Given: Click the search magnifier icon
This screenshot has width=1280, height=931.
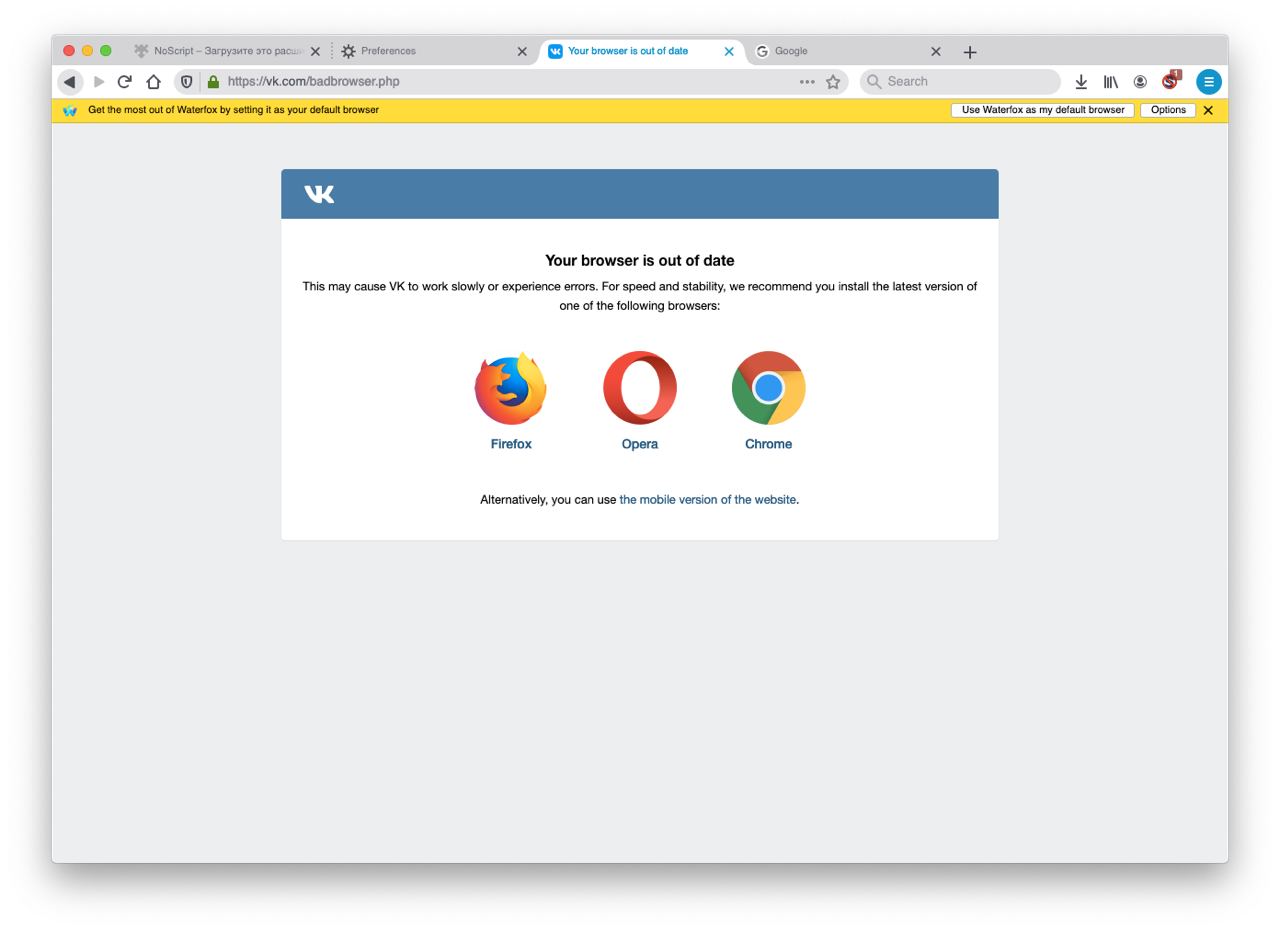Looking at the screenshot, I should pyautogui.click(x=874, y=82).
